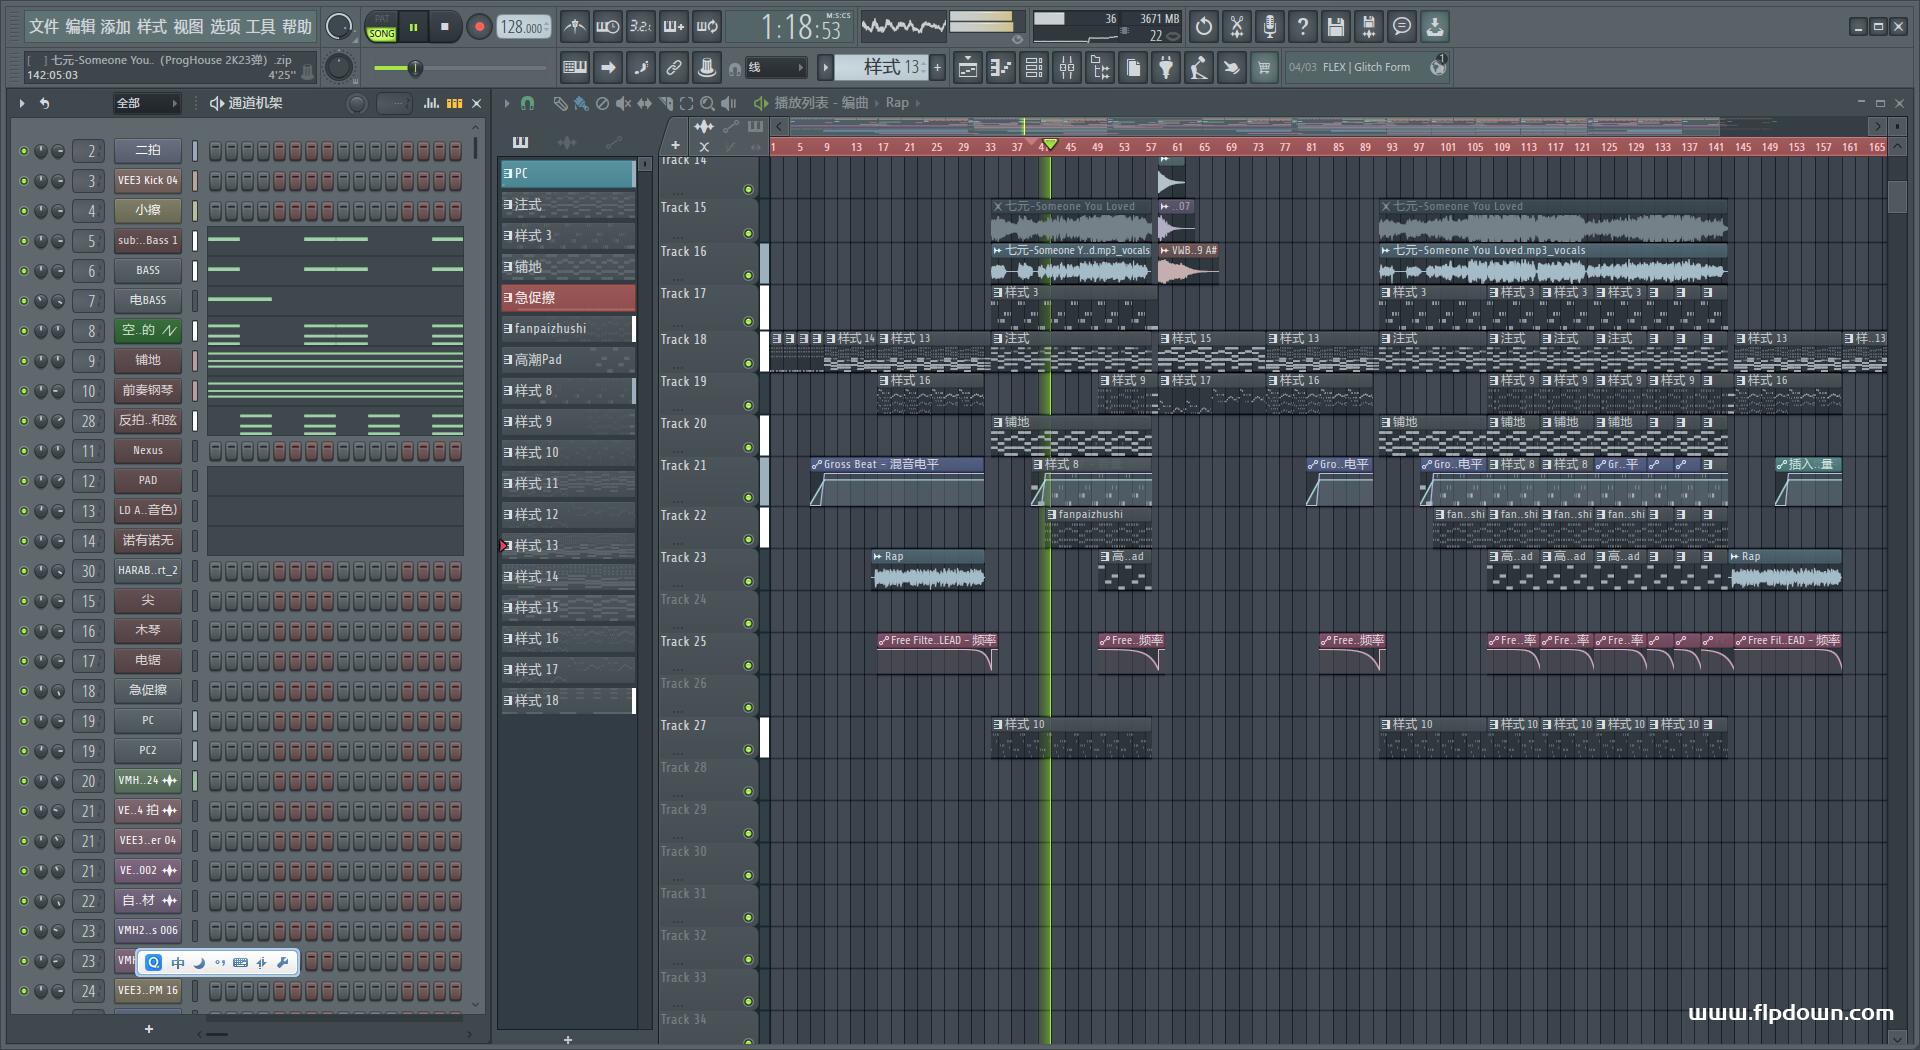
Task: Toggle first step of 二拍 channel
Action: coord(216,151)
